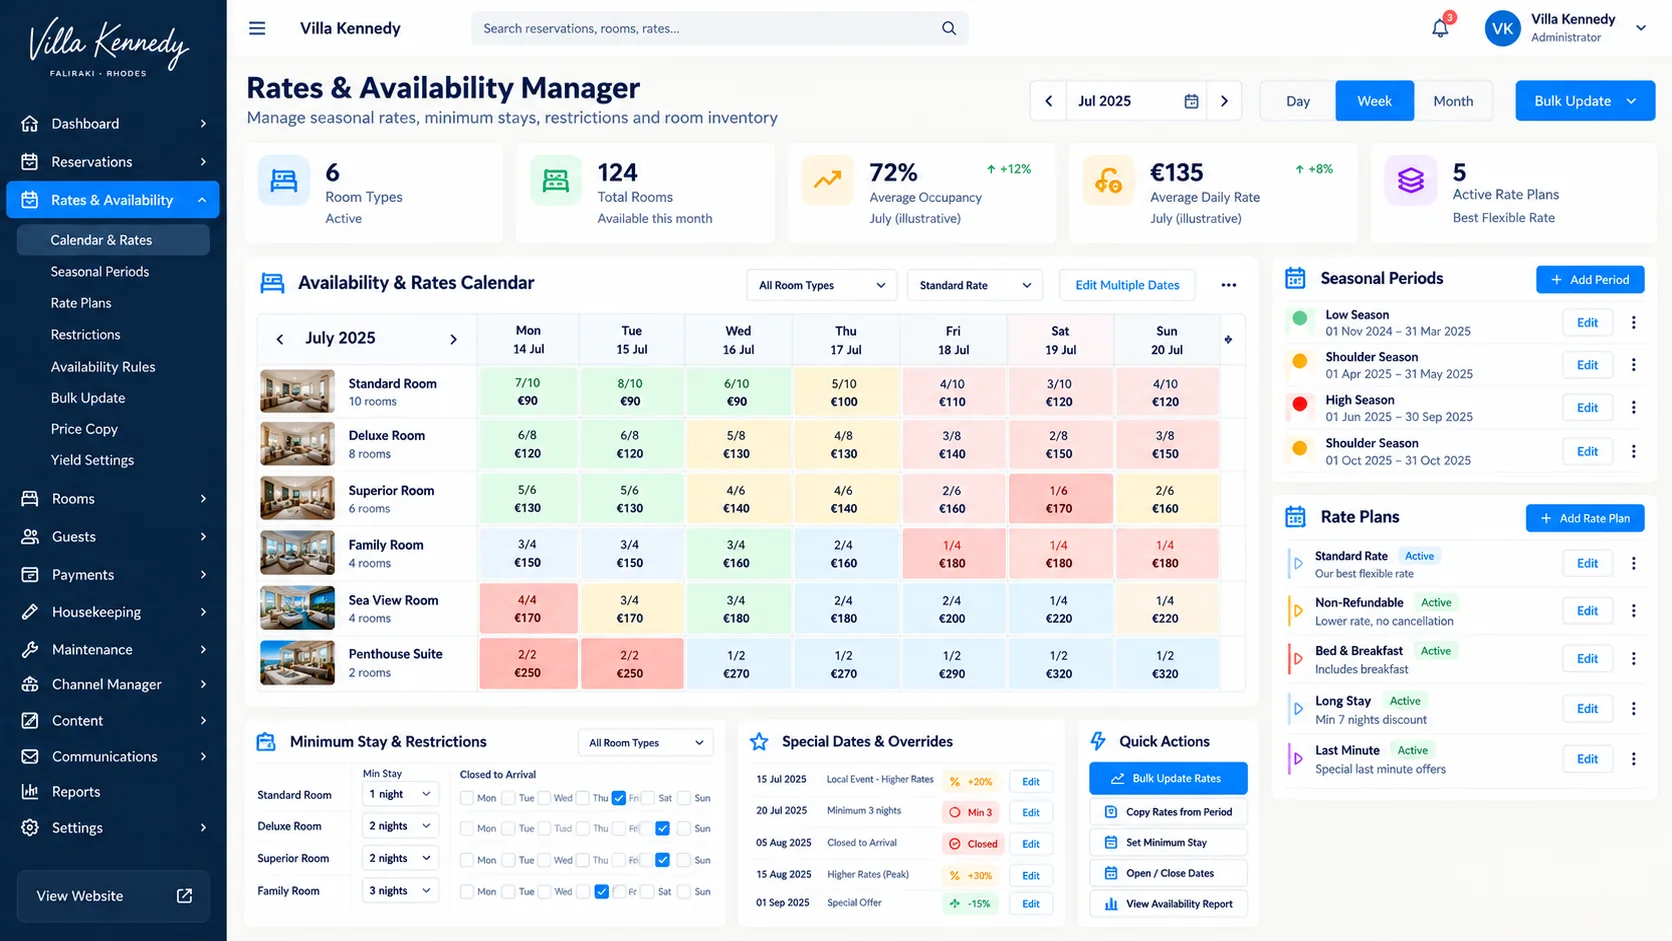1672x941 pixels.
Task: Uncheck the checked Deluxe Room closed-to-arrival box
Action: pos(662,828)
